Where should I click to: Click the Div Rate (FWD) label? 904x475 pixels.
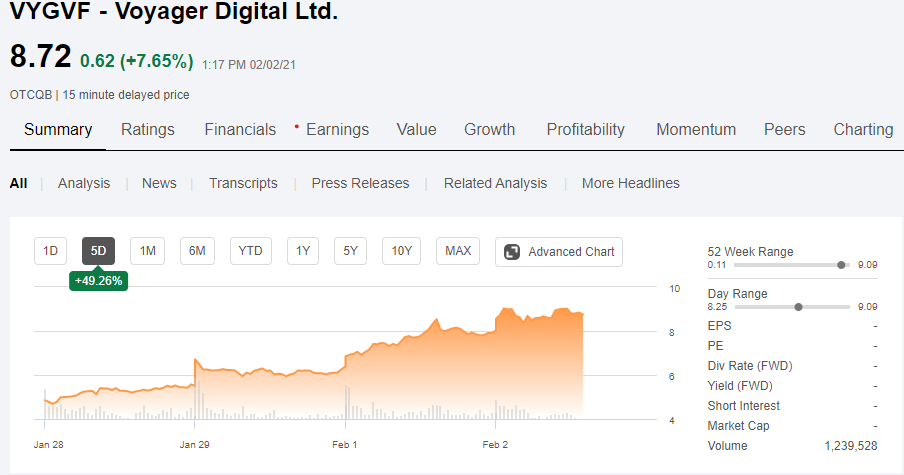[750, 366]
